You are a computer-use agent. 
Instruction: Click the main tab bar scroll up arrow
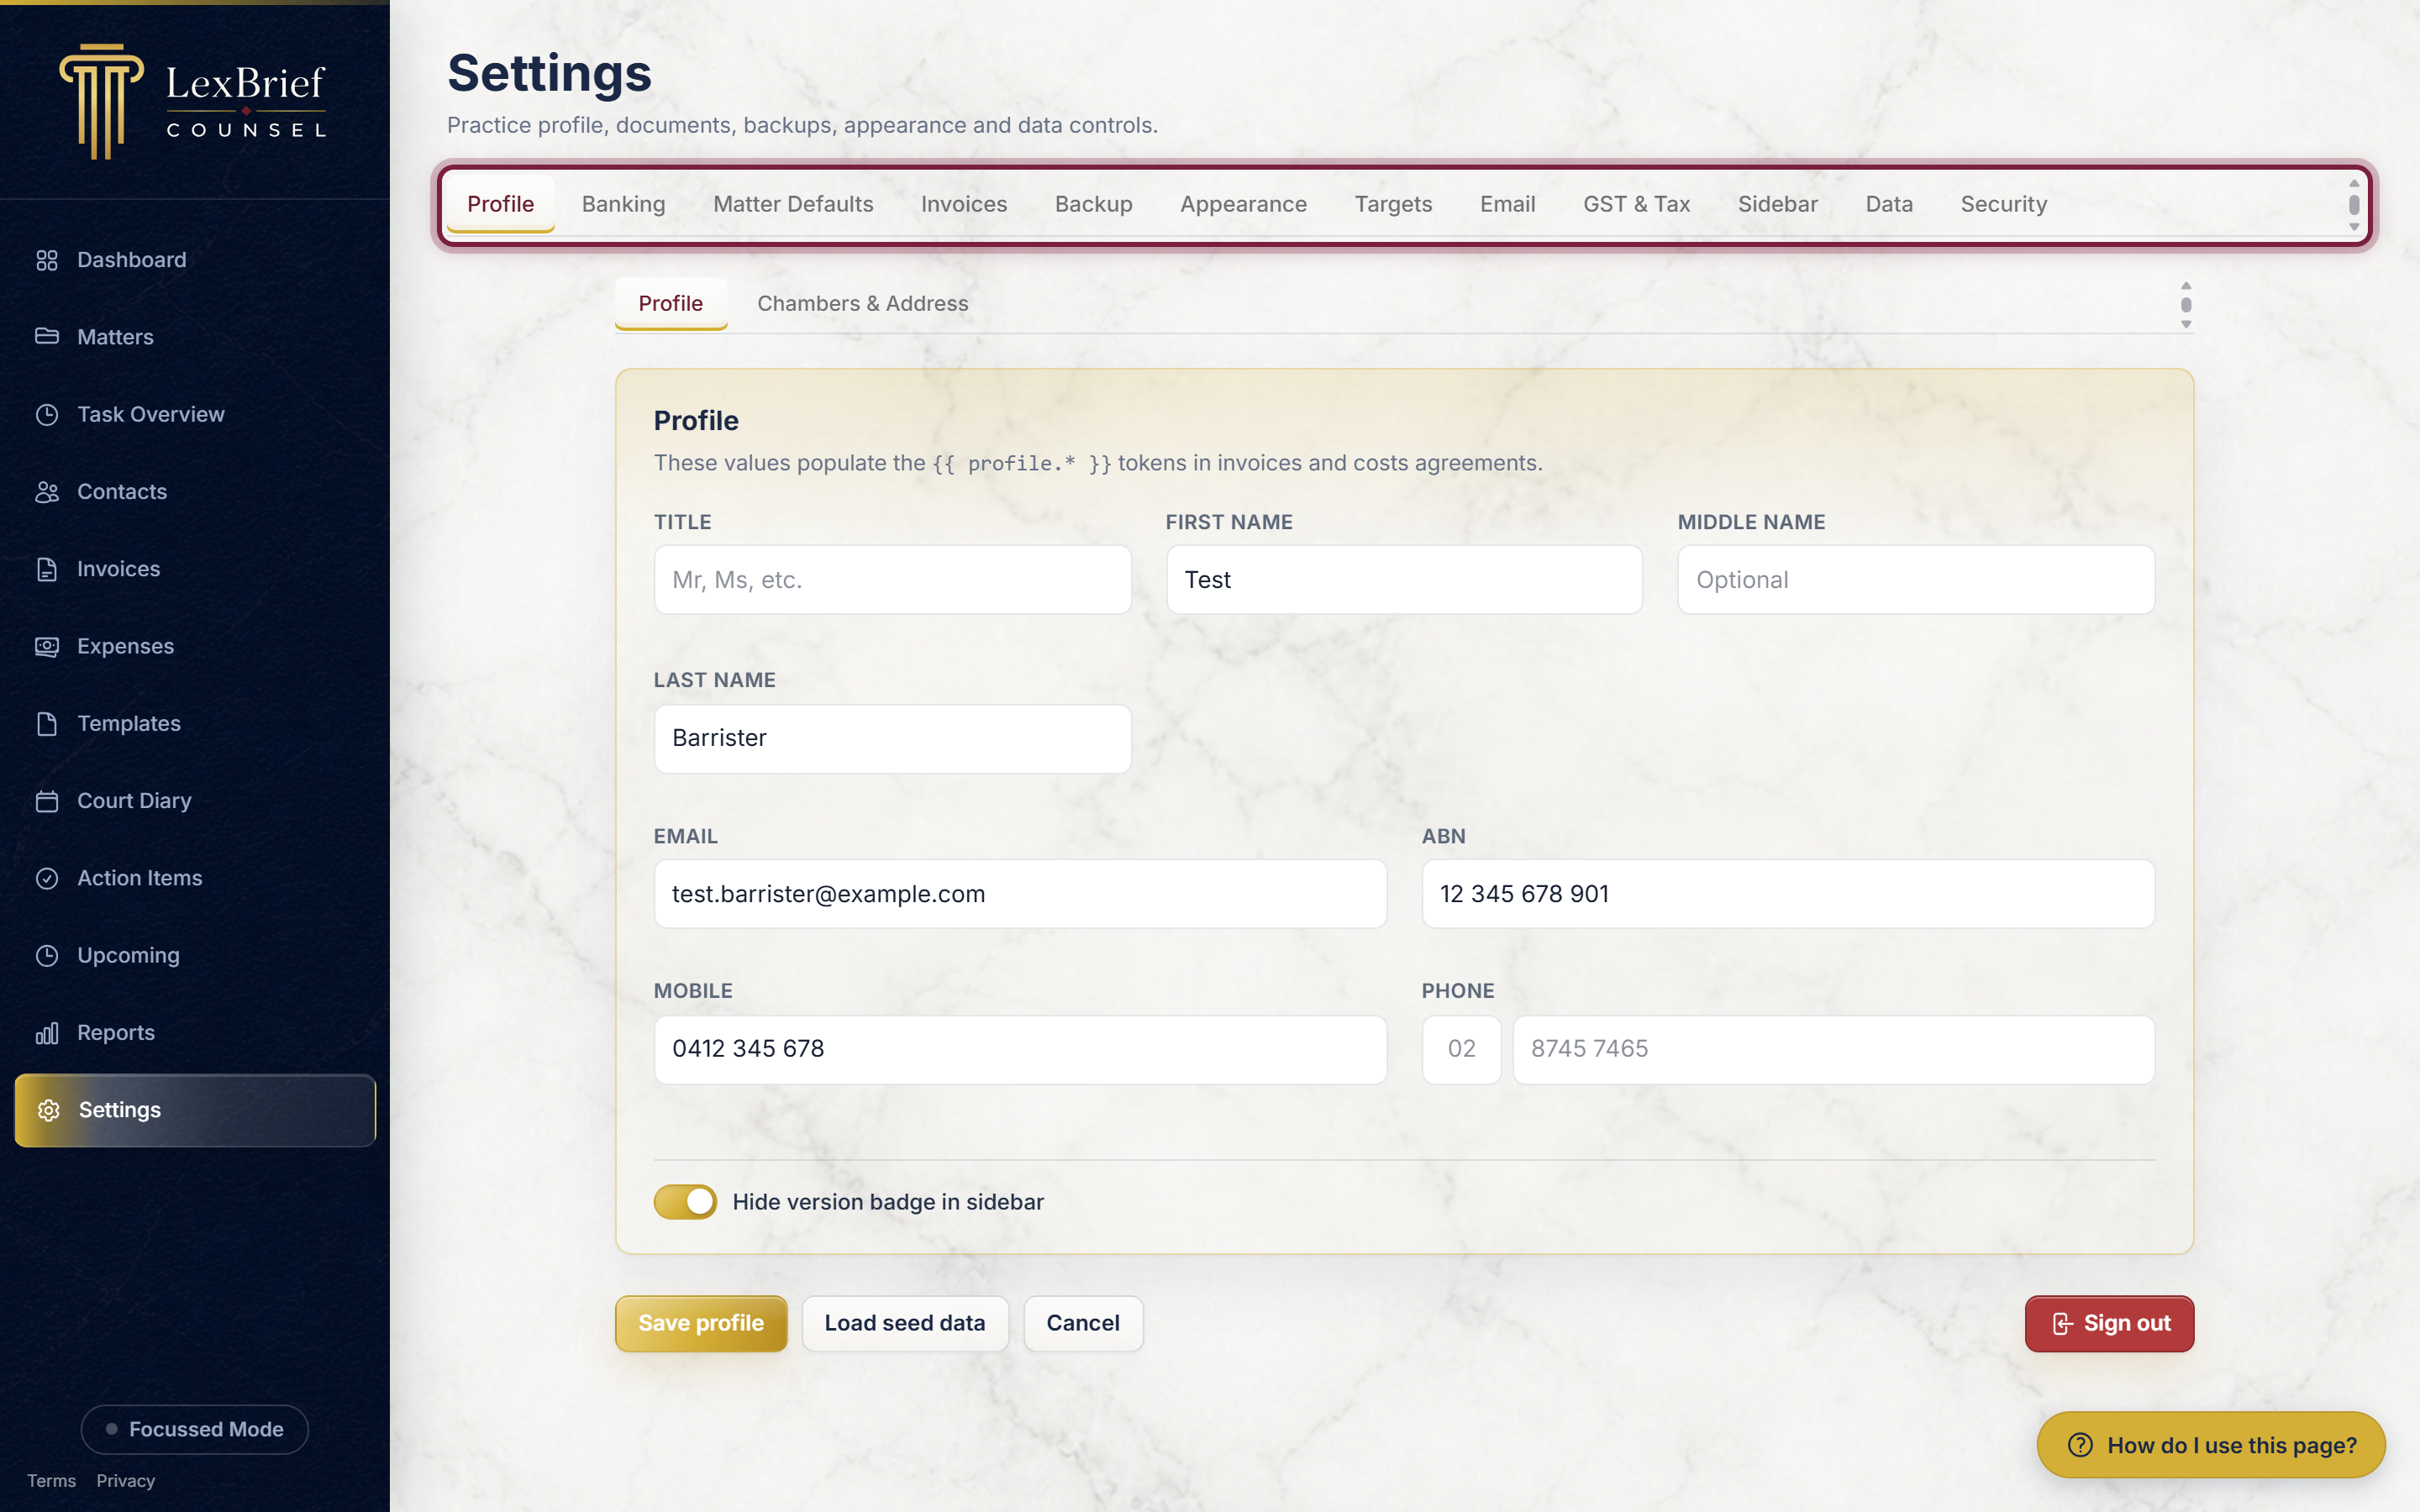pyautogui.click(x=2354, y=183)
